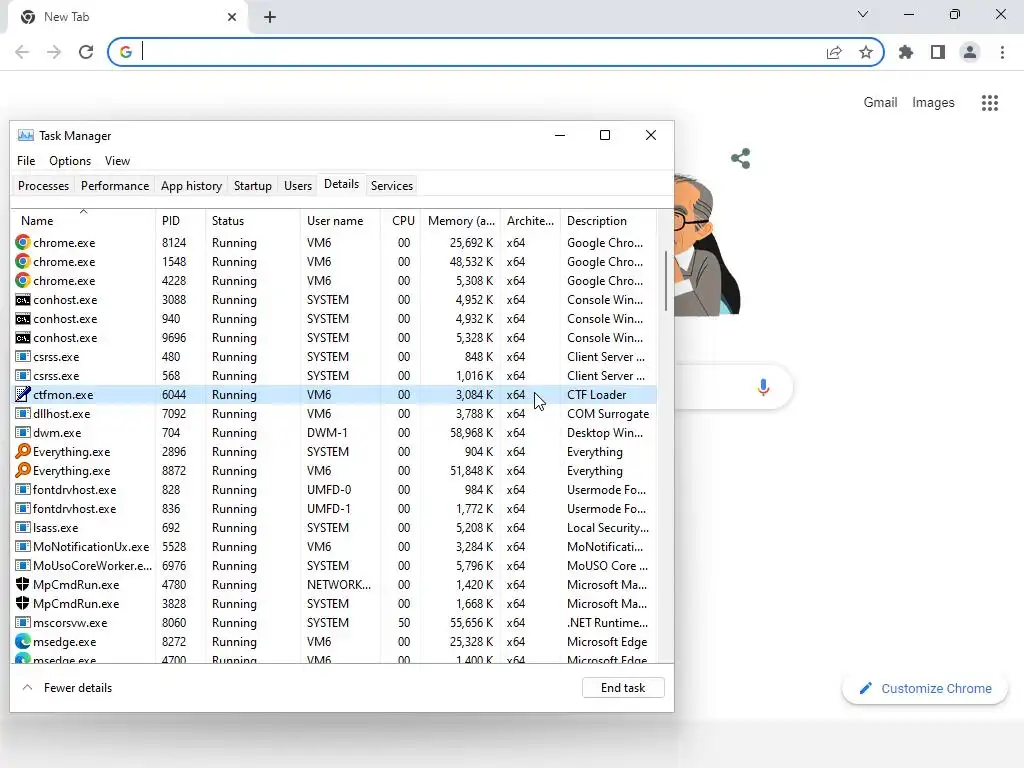1024x768 pixels.
Task: Open Gmail link
Action: (x=880, y=103)
